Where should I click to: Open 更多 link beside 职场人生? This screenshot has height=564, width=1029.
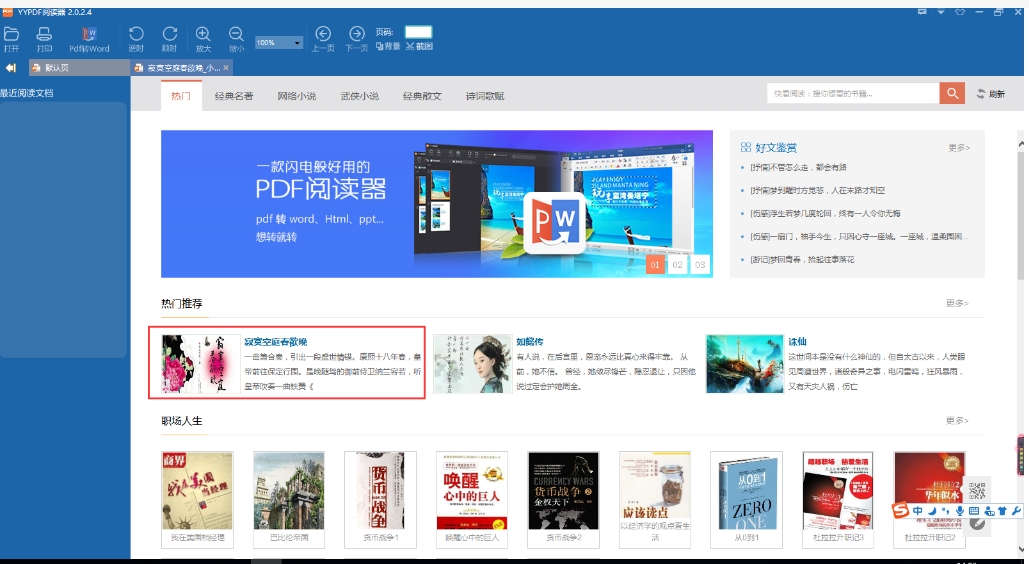pos(957,421)
